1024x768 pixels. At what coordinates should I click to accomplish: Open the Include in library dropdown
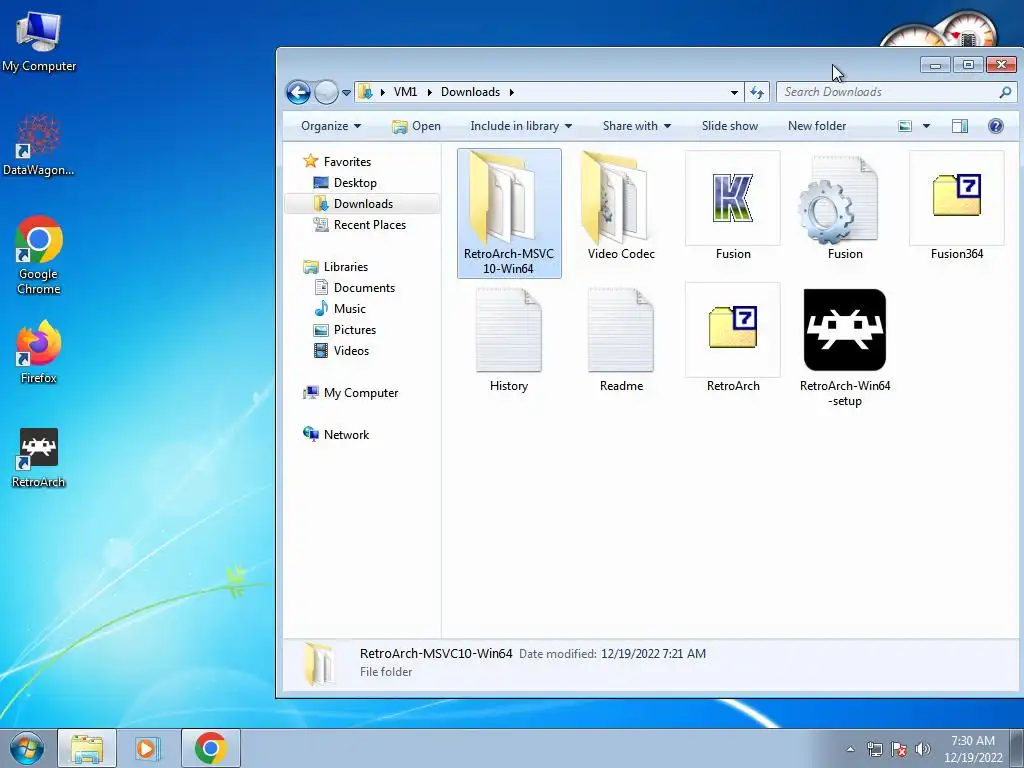click(520, 126)
